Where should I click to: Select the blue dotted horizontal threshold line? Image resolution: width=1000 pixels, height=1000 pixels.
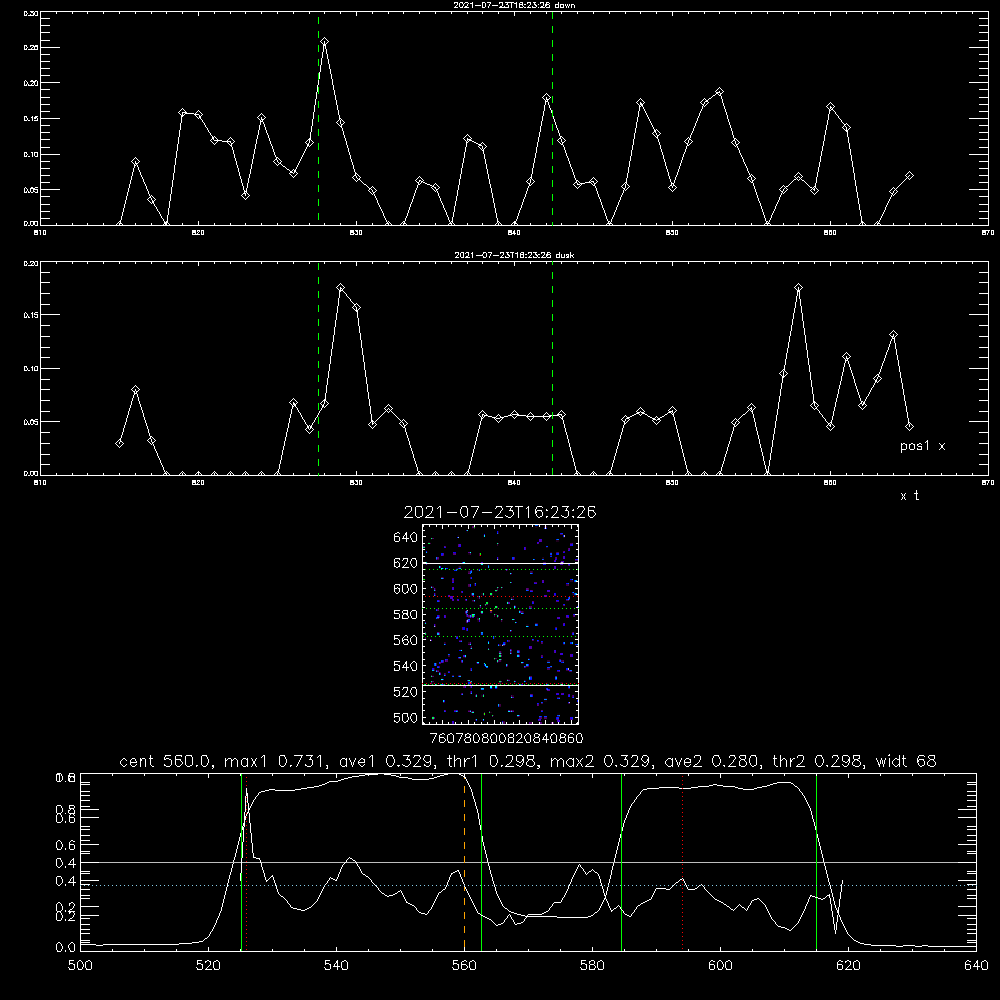(528, 885)
